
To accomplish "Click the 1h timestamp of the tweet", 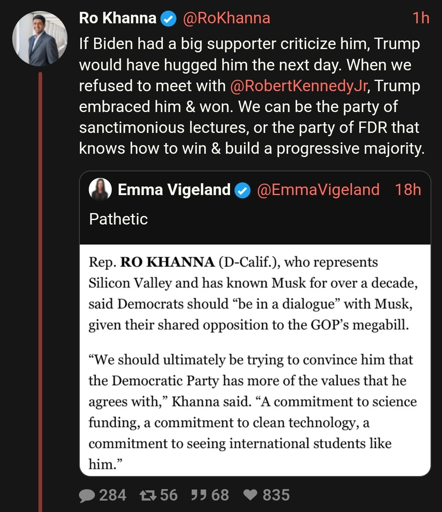I will point(421,18).
